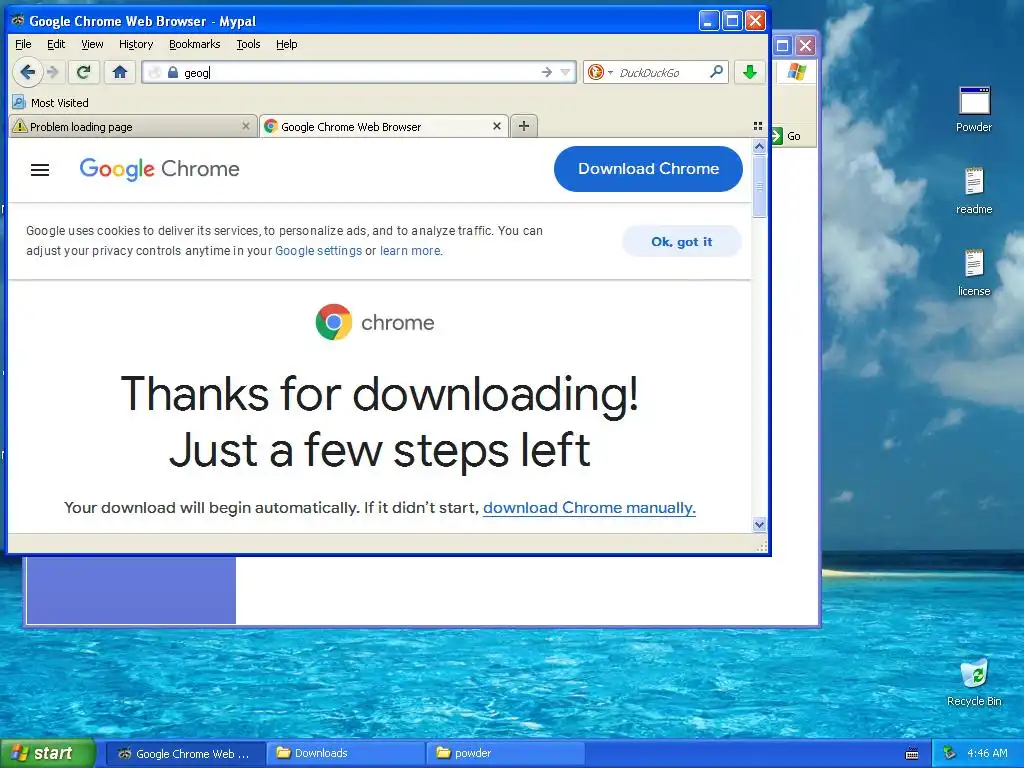Click the Most Visited bookmark folder
The image size is (1024, 768).
tap(51, 103)
